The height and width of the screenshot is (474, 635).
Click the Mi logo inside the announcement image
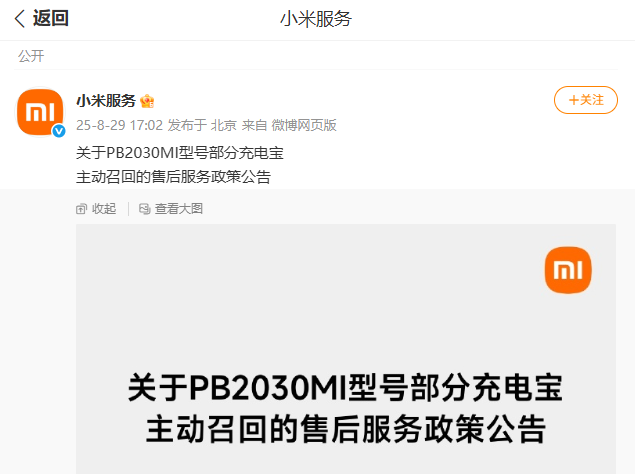[568, 270]
